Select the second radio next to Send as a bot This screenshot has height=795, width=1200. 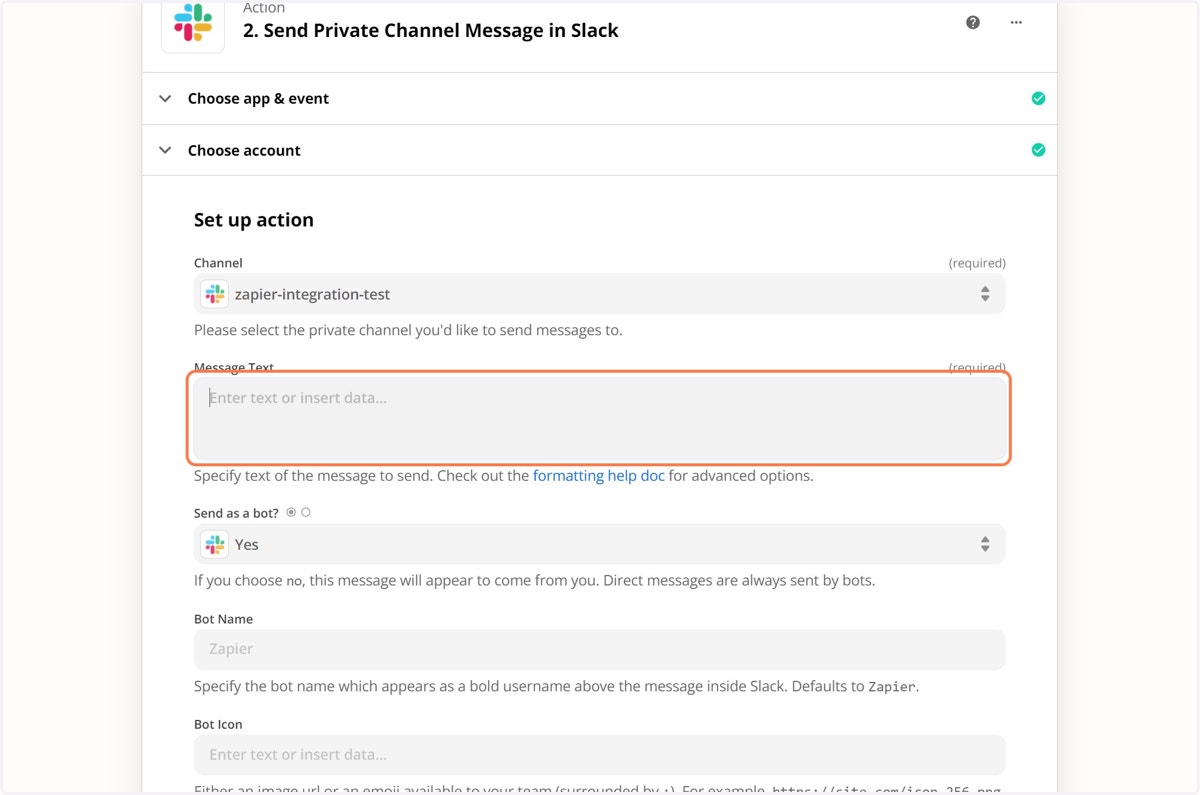(306, 512)
